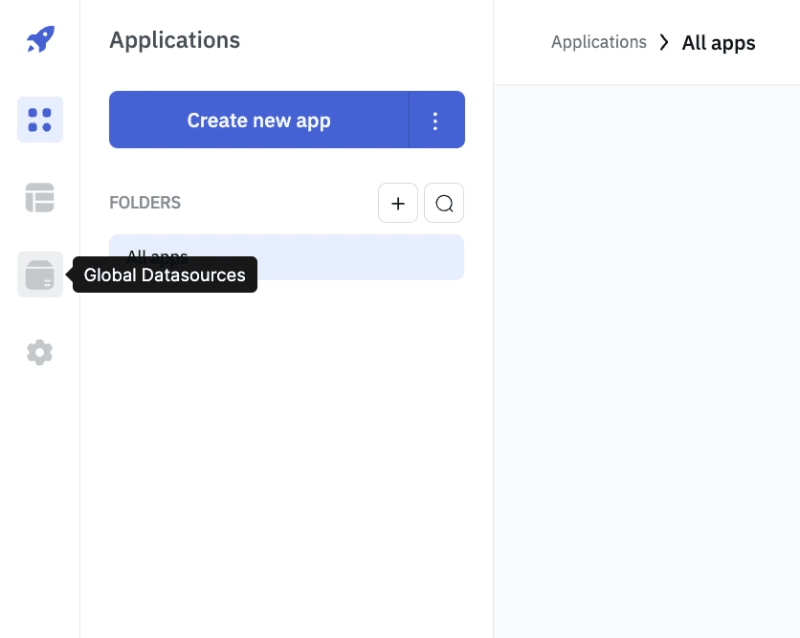
Task: Open the database table icon in sidebar
Action: click(40, 198)
